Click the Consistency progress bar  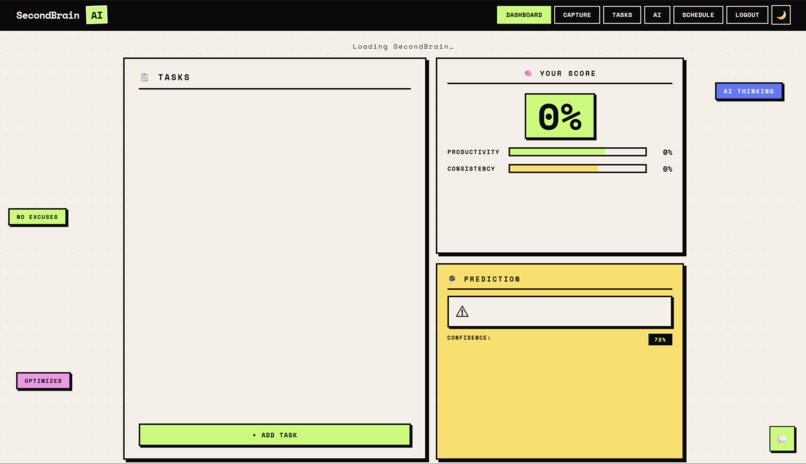pyautogui.click(x=577, y=169)
